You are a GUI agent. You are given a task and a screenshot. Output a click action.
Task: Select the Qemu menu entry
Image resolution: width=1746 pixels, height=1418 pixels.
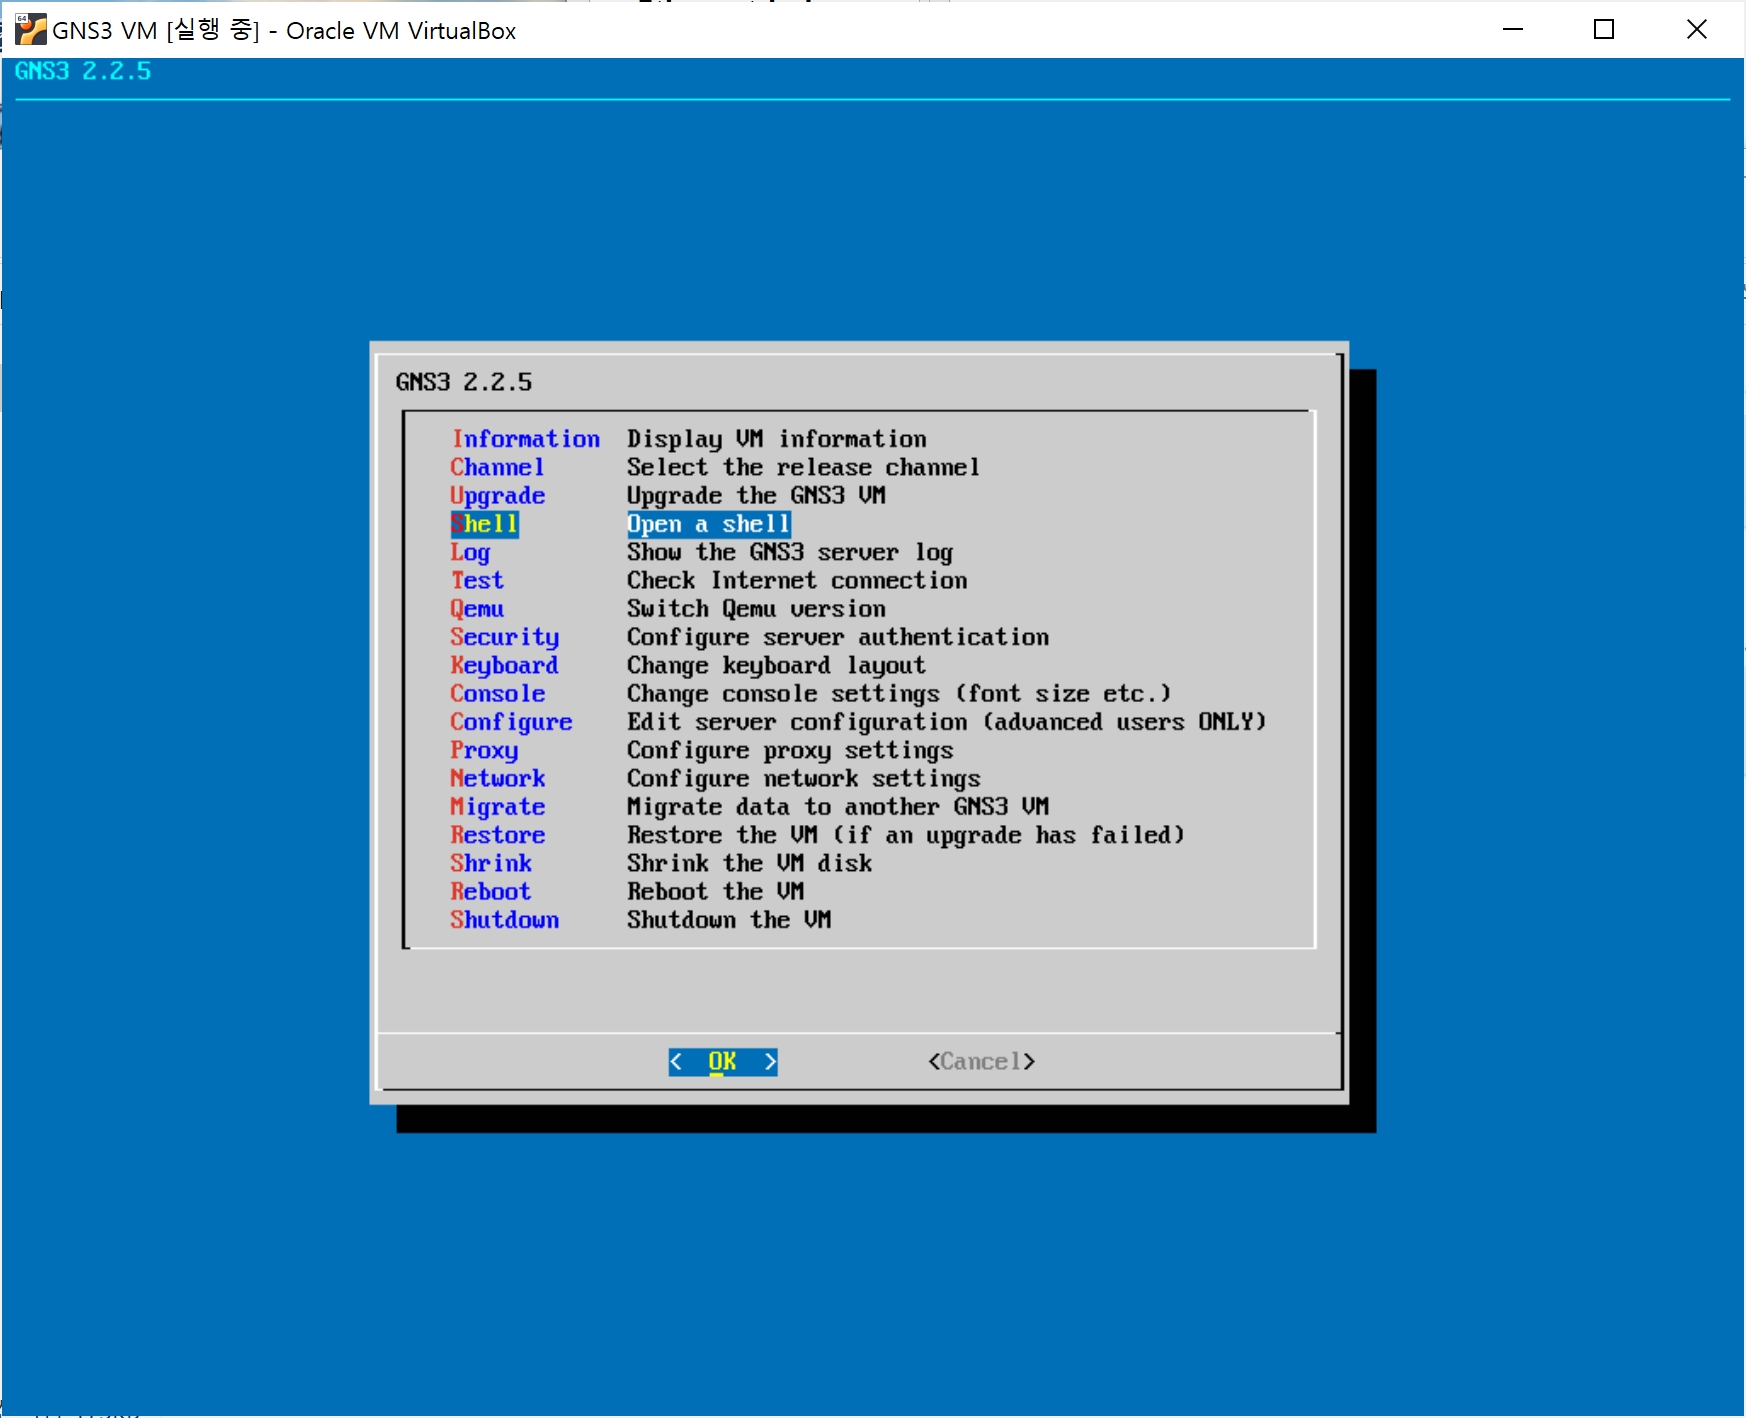point(478,609)
